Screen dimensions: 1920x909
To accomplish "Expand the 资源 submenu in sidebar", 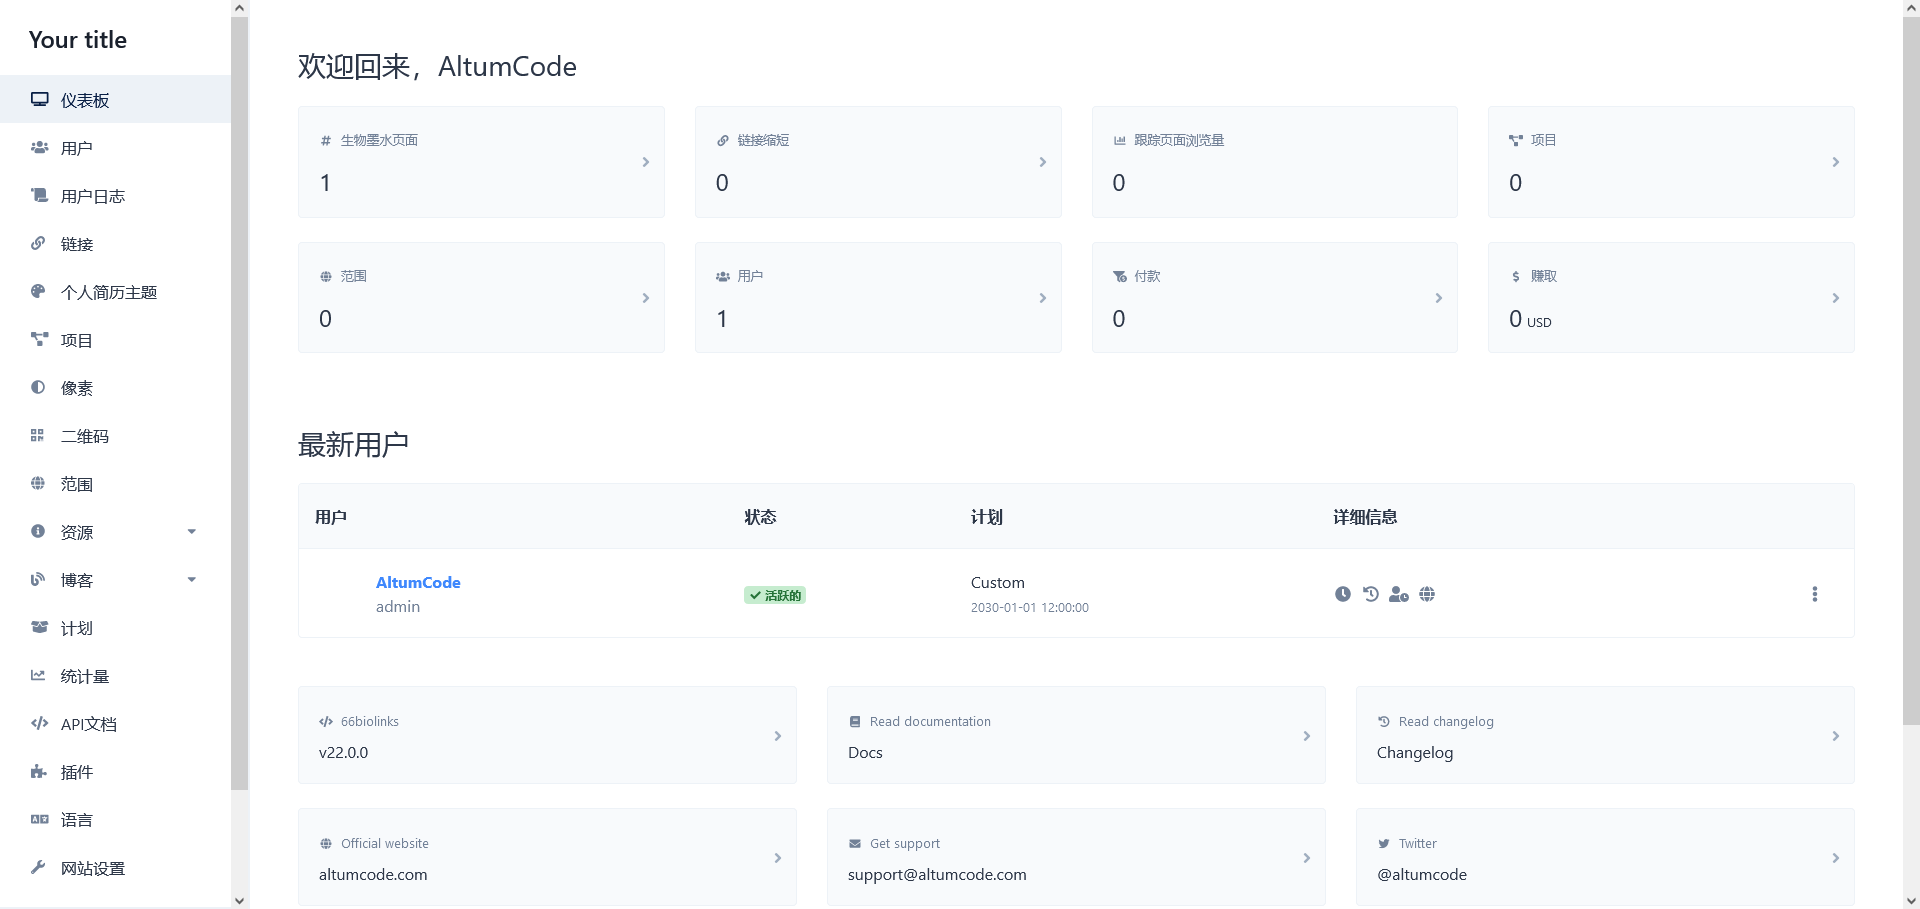I will pyautogui.click(x=191, y=532).
